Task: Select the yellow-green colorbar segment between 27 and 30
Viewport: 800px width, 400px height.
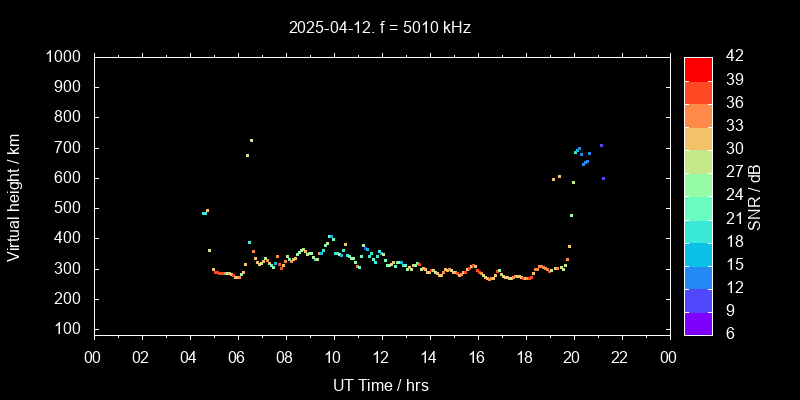Action: click(698, 160)
